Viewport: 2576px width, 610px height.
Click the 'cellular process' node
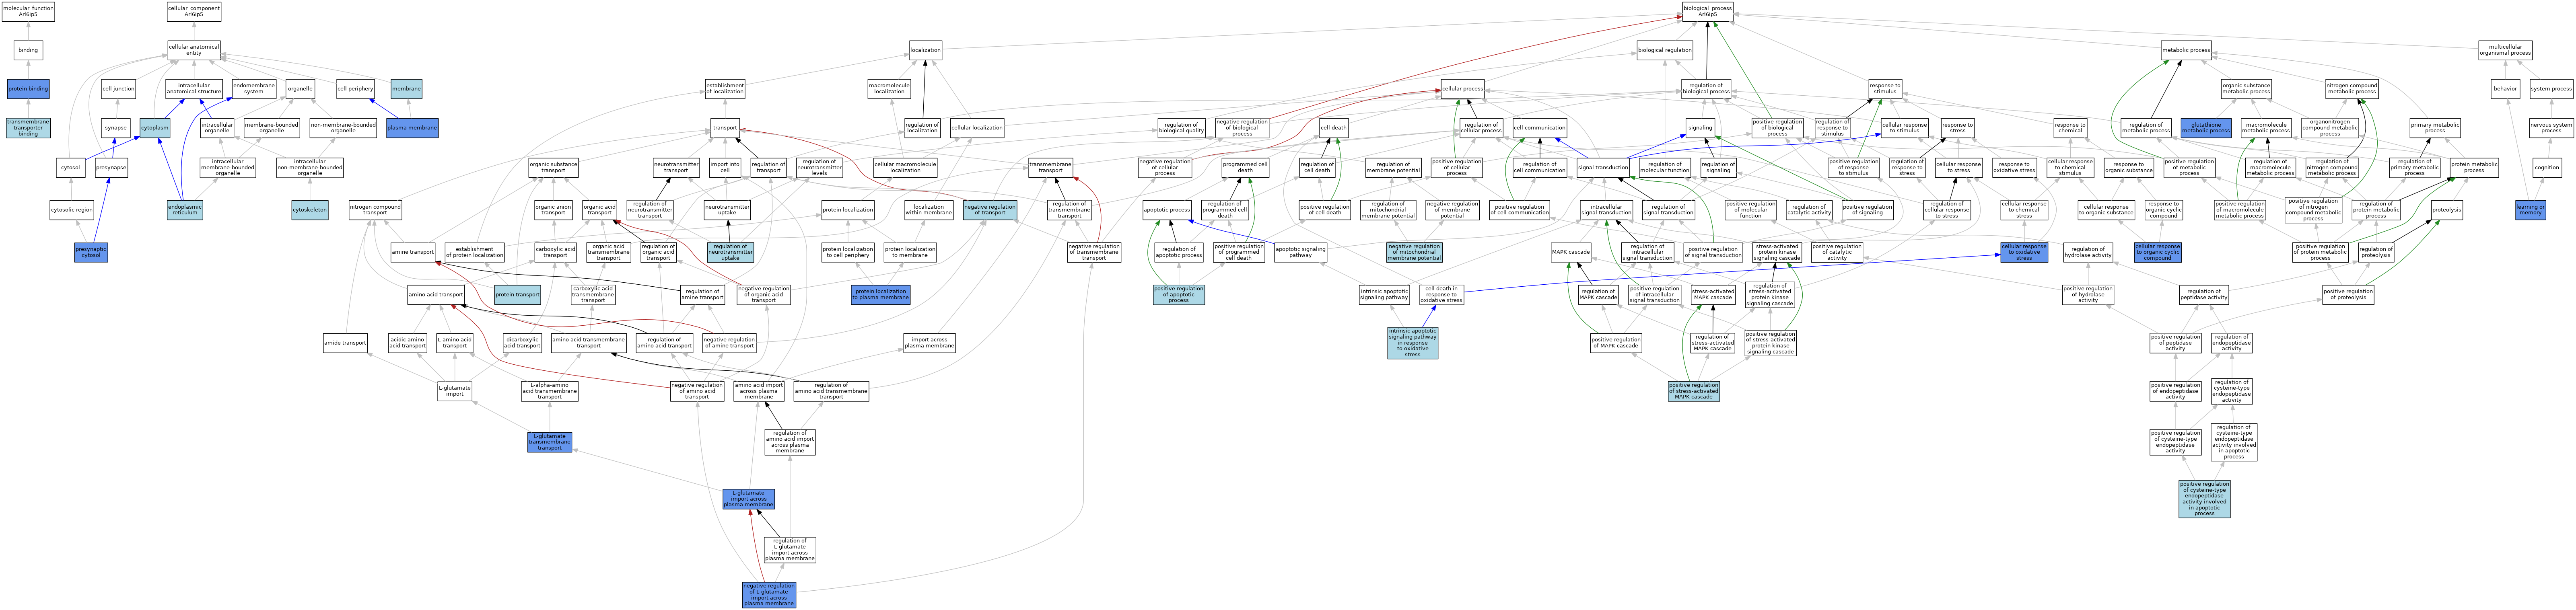(x=1462, y=89)
